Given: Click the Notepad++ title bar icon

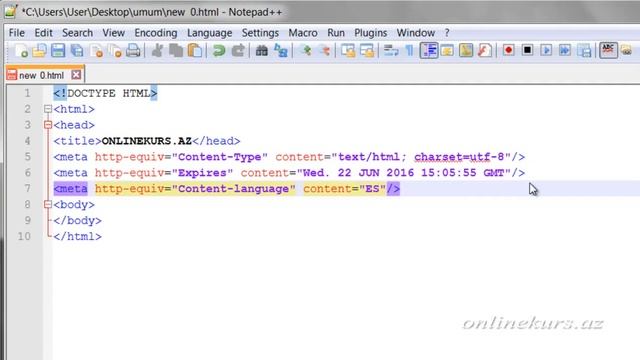Looking at the screenshot, I should click(10, 11).
